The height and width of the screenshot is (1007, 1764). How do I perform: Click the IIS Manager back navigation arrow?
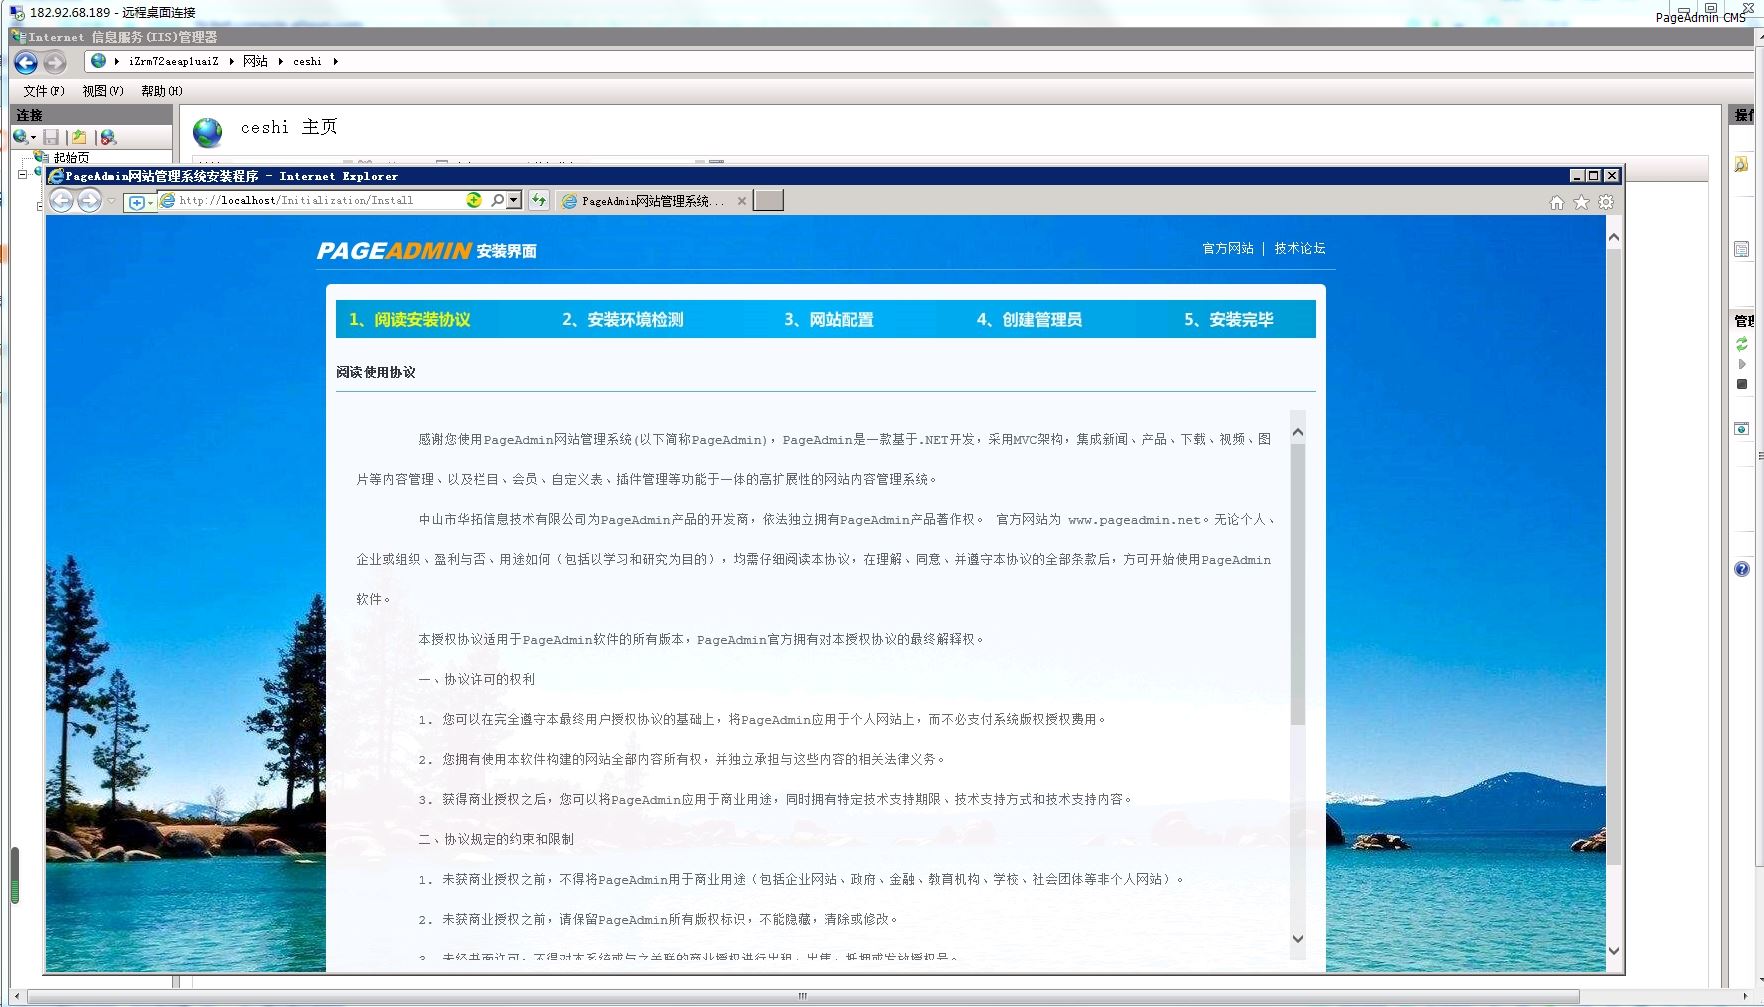coord(26,63)
